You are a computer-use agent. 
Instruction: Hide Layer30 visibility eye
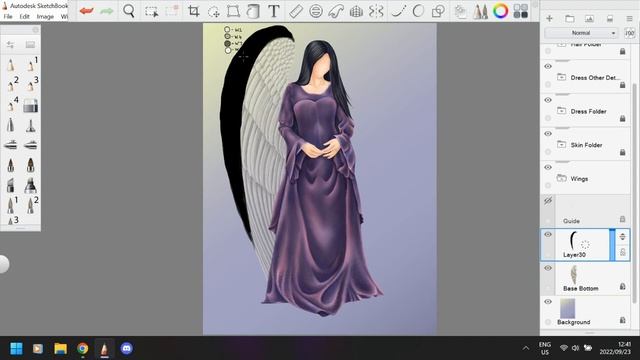[x=548, y=235]
